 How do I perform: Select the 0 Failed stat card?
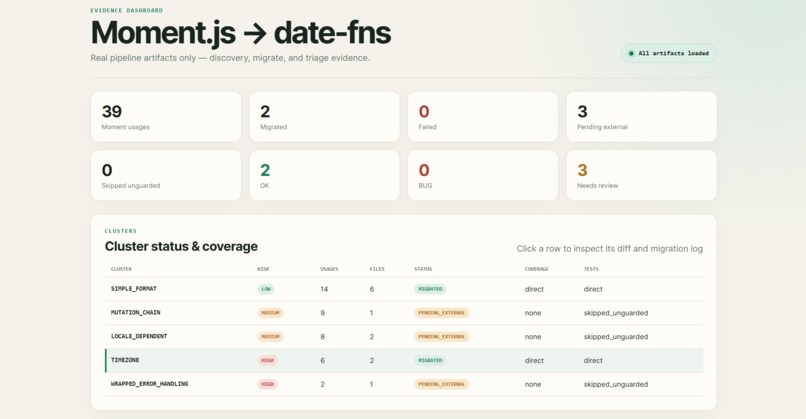(x=483, y=117)
